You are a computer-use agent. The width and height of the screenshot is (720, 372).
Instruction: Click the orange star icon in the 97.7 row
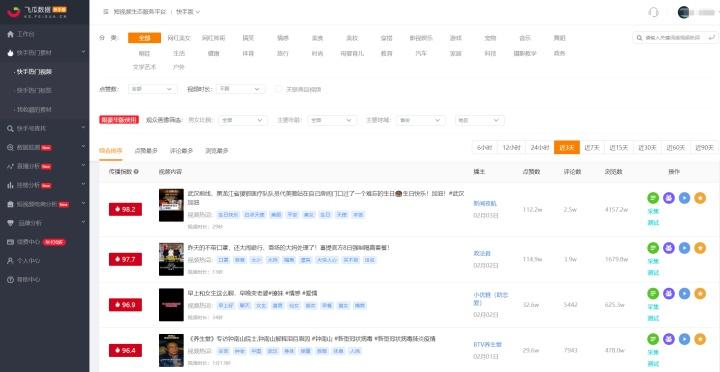pyautogui.click(x=700, y=248)
